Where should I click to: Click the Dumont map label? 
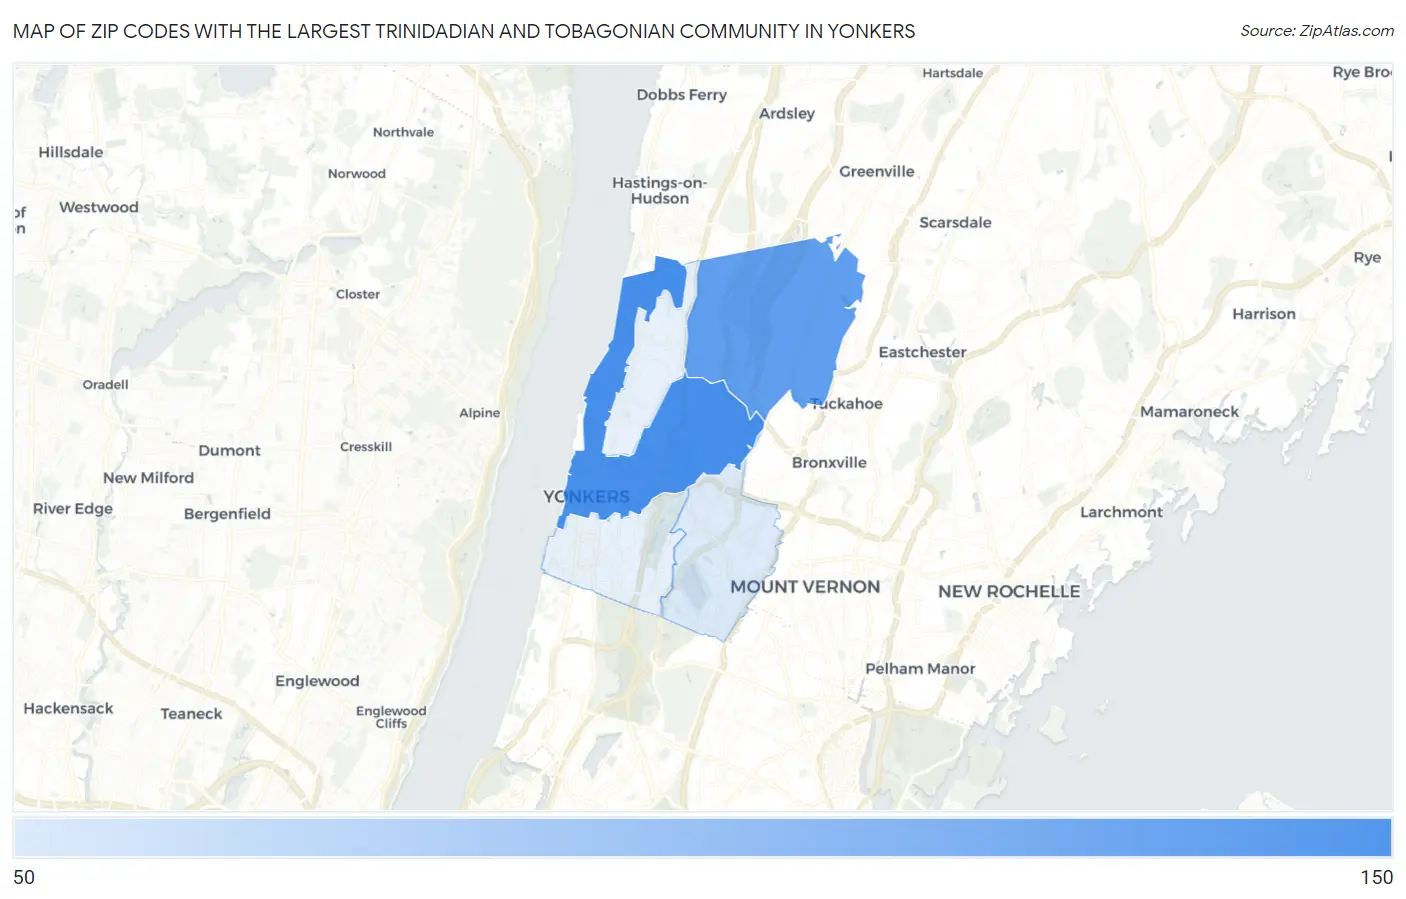(229, 450)
